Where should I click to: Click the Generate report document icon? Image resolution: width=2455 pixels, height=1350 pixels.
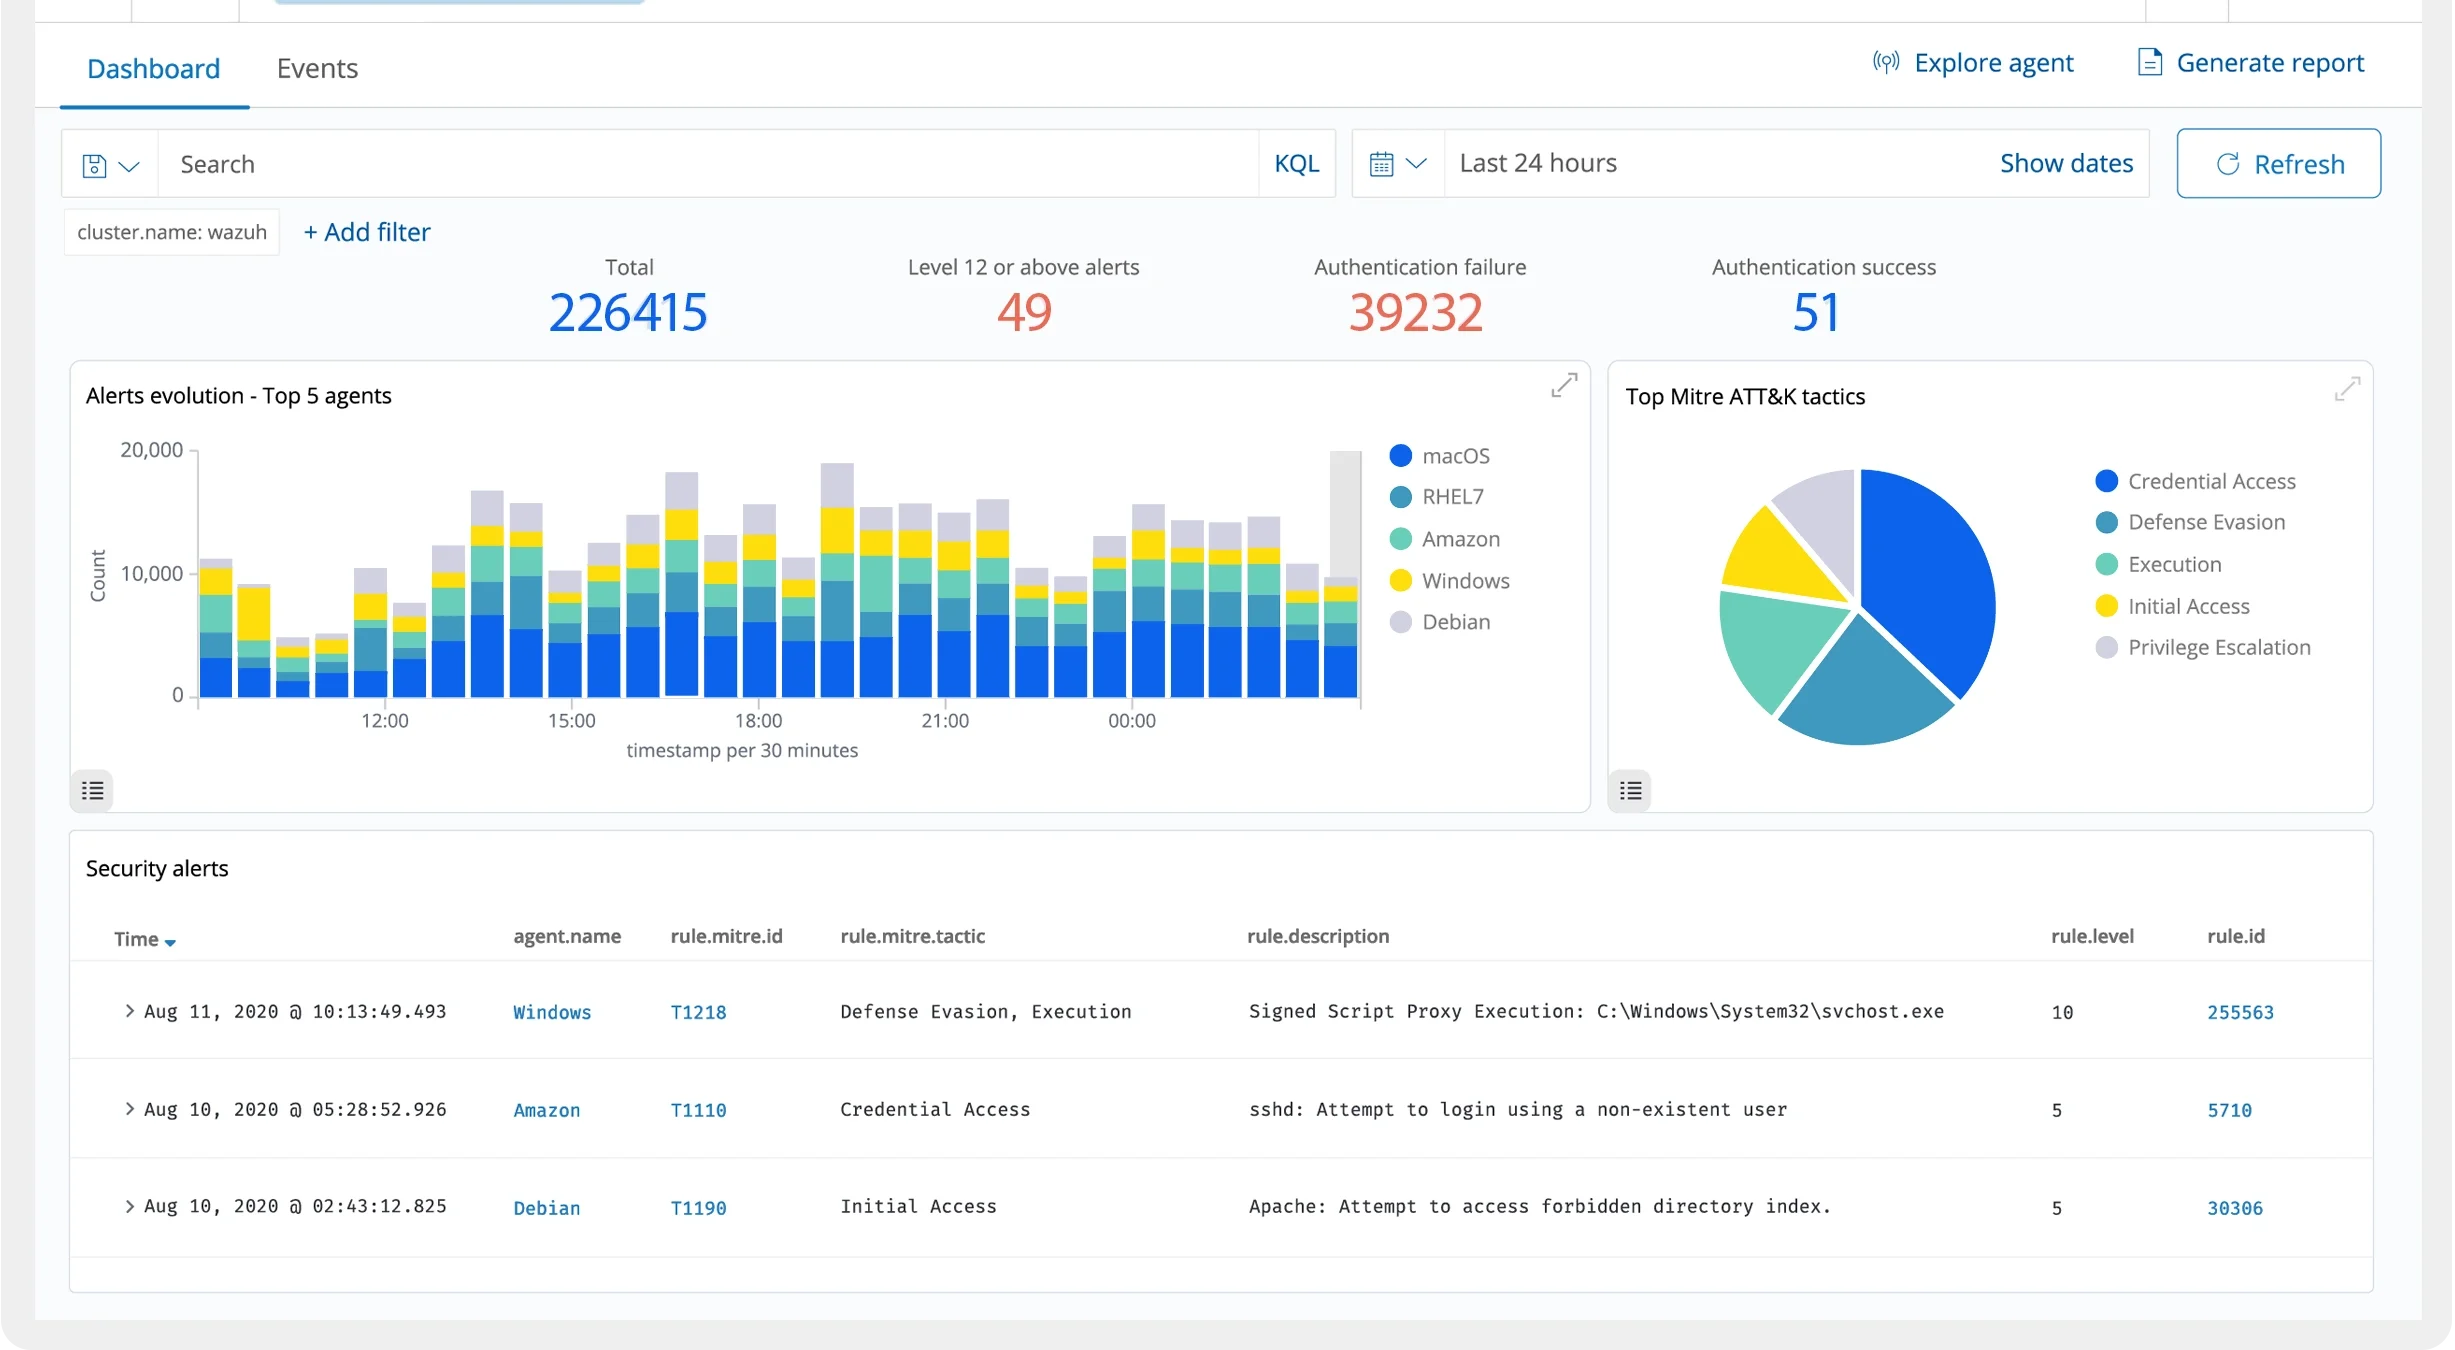pyautogui.click(x=2149, y=63)
